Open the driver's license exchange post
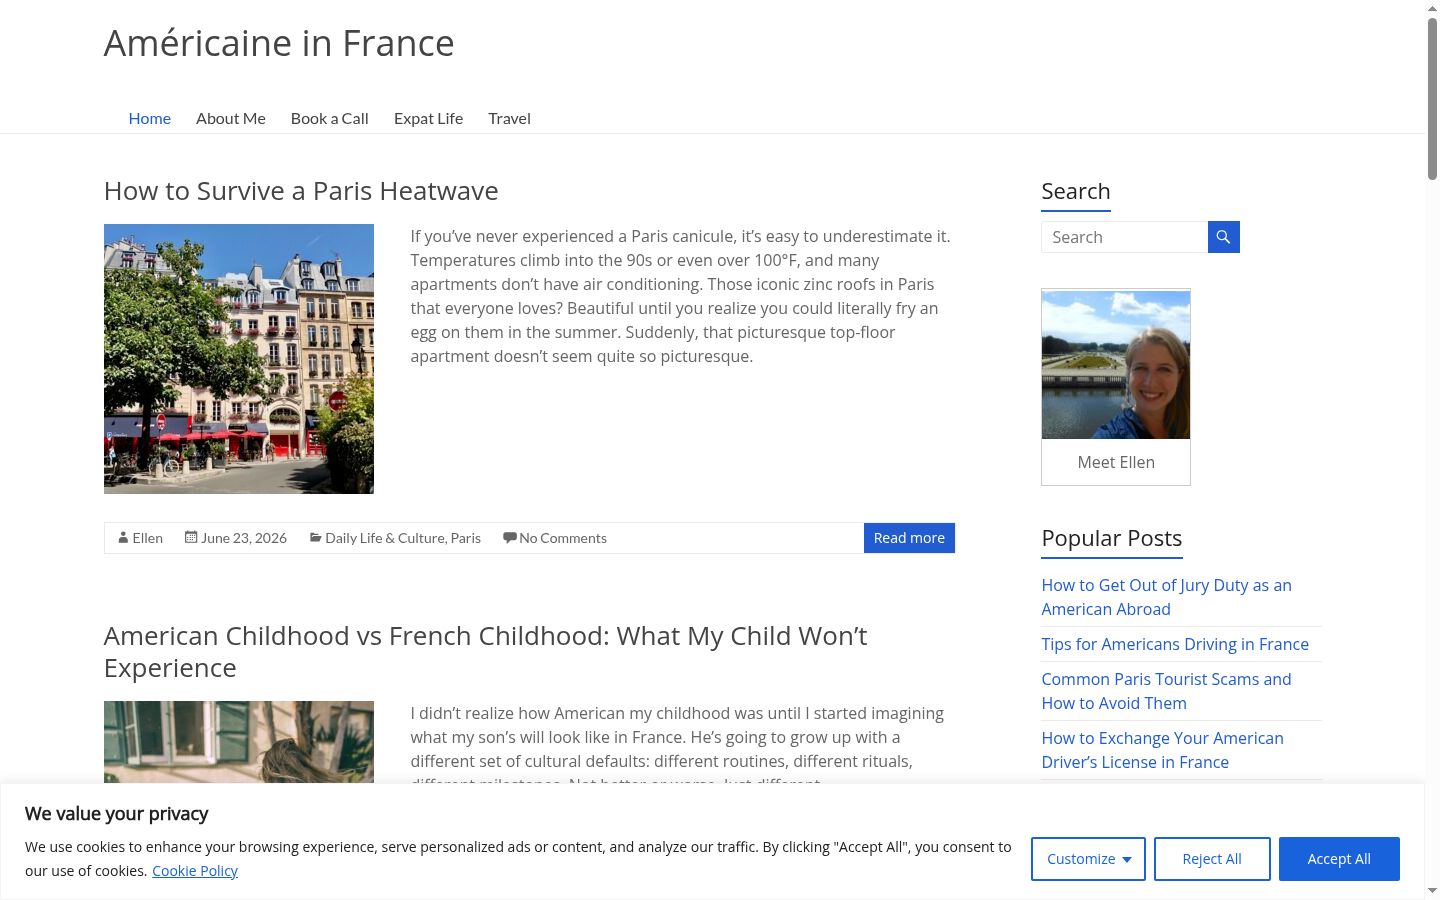 [1163, 750]
